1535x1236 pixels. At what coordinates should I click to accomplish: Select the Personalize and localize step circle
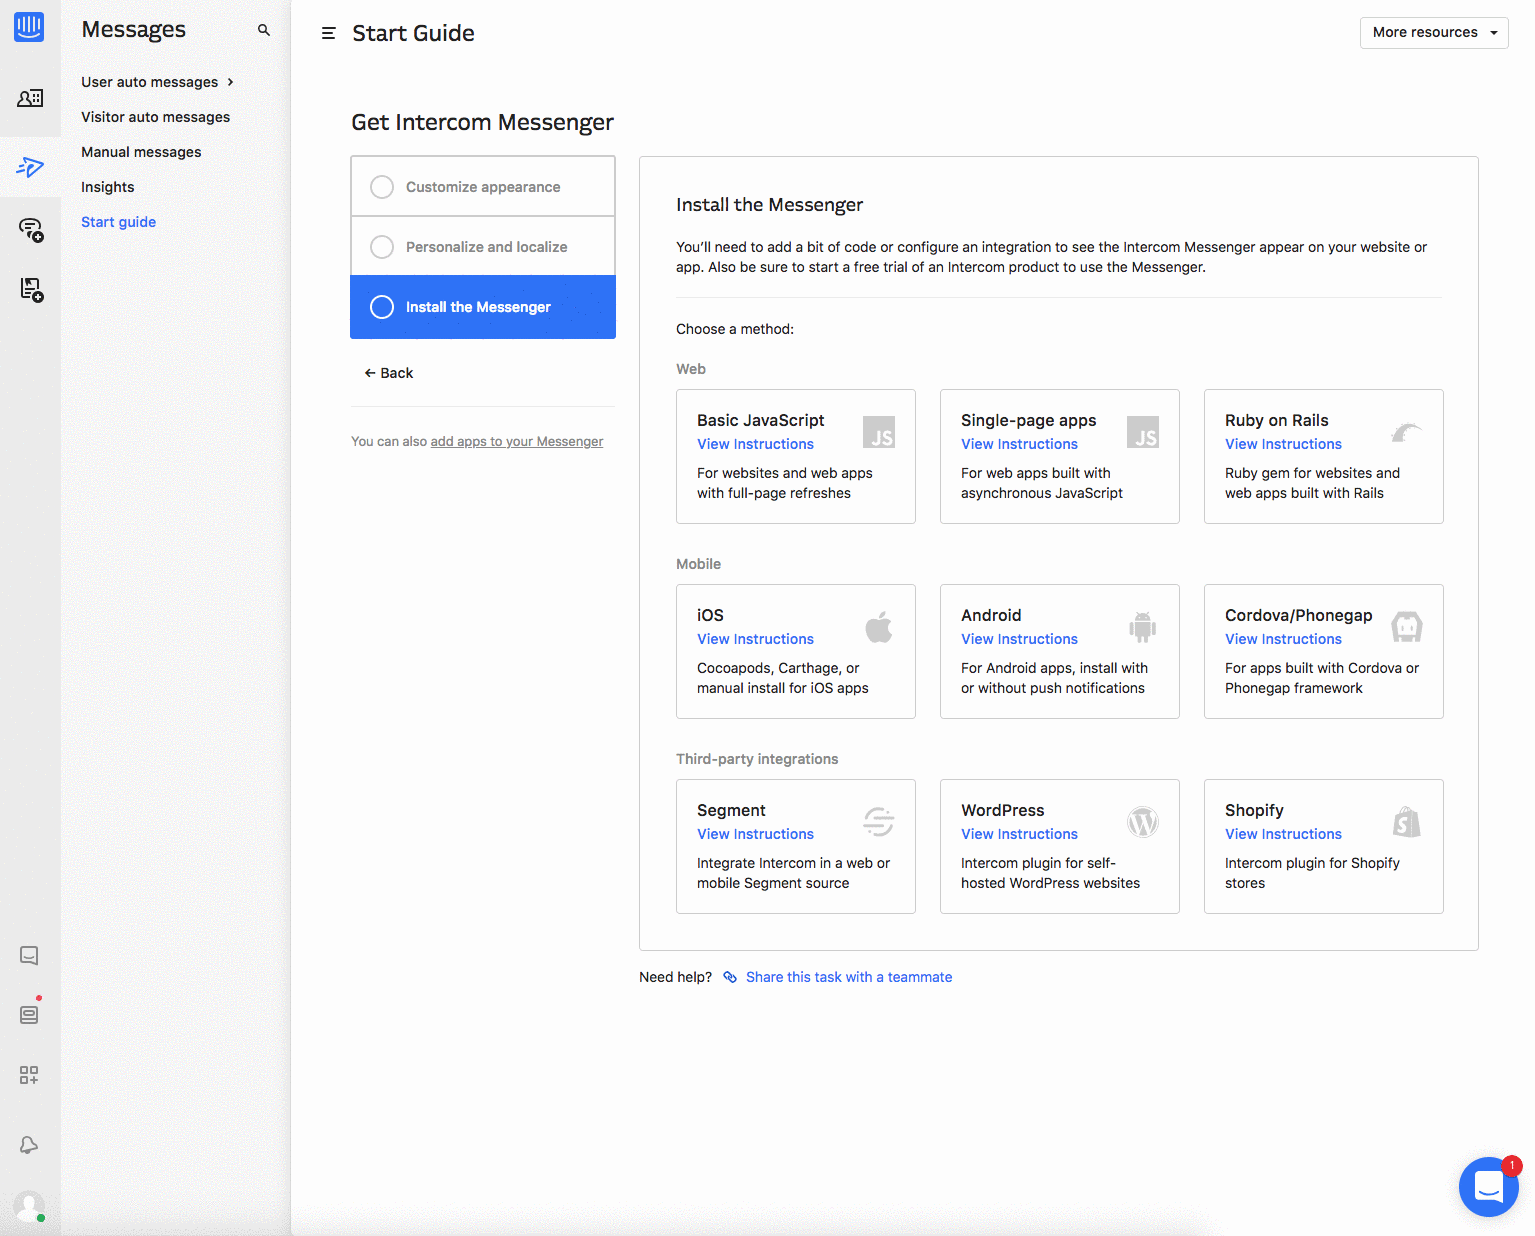(x=382, y=247)
